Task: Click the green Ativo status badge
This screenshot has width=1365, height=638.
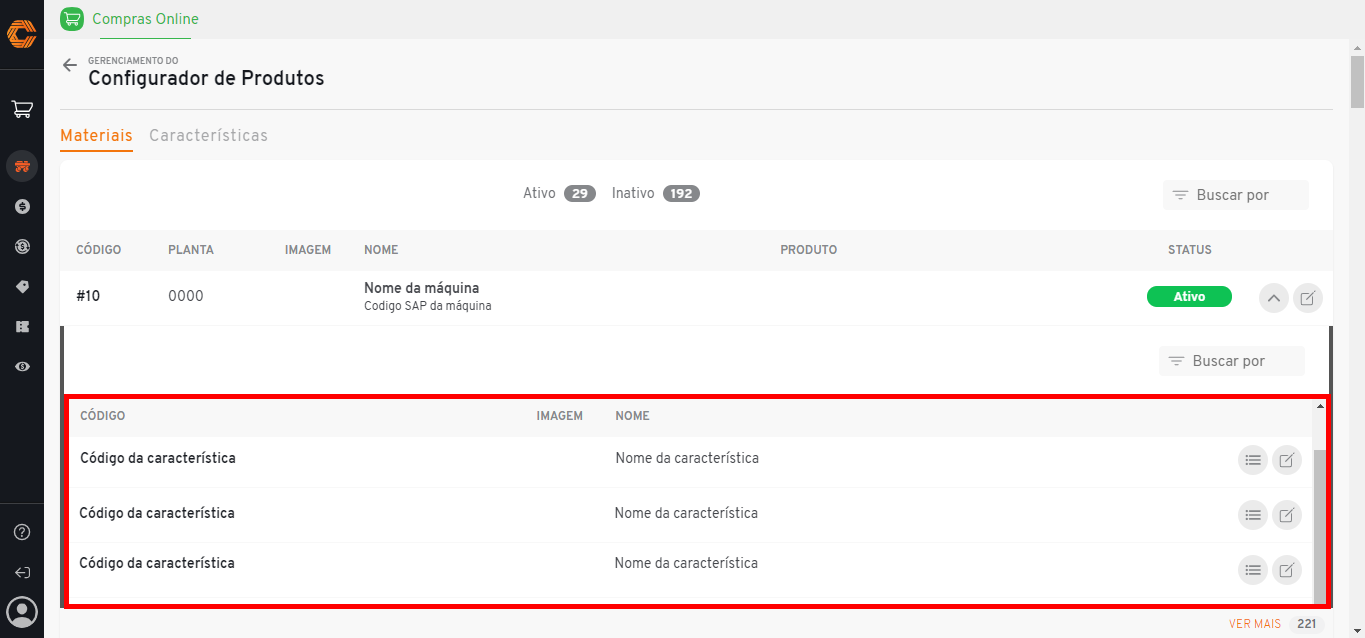Action: [x=1189, y=297]
